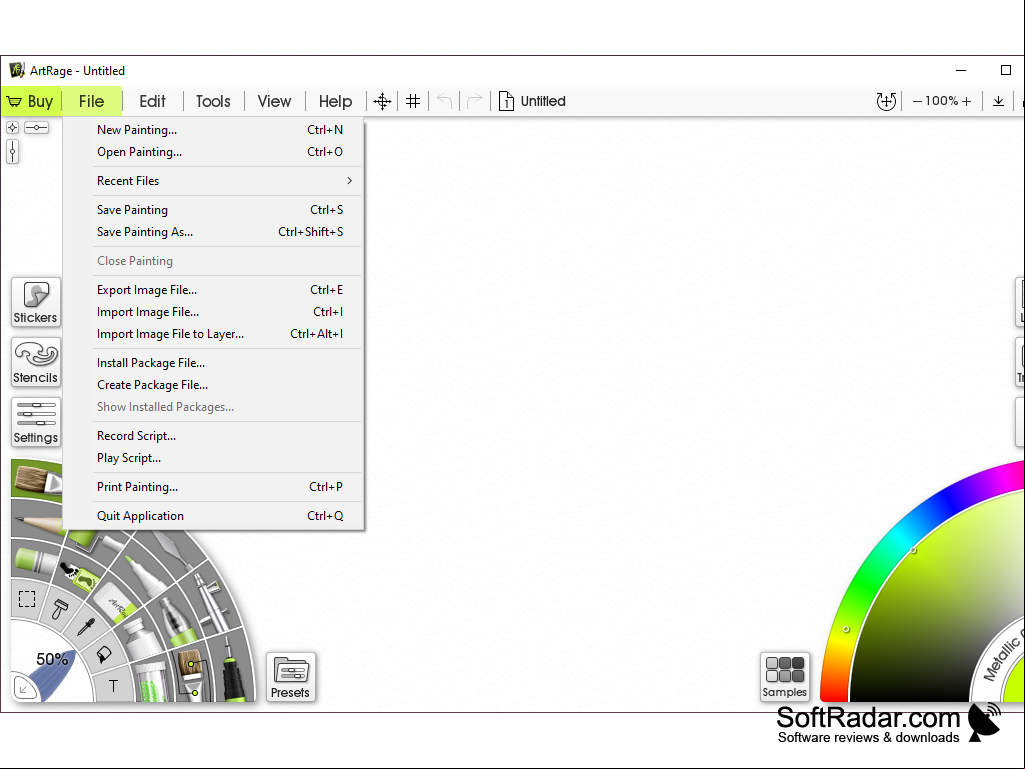1025x769 pixels.
Task: Zoom in with the plus button
Action: 966,101
